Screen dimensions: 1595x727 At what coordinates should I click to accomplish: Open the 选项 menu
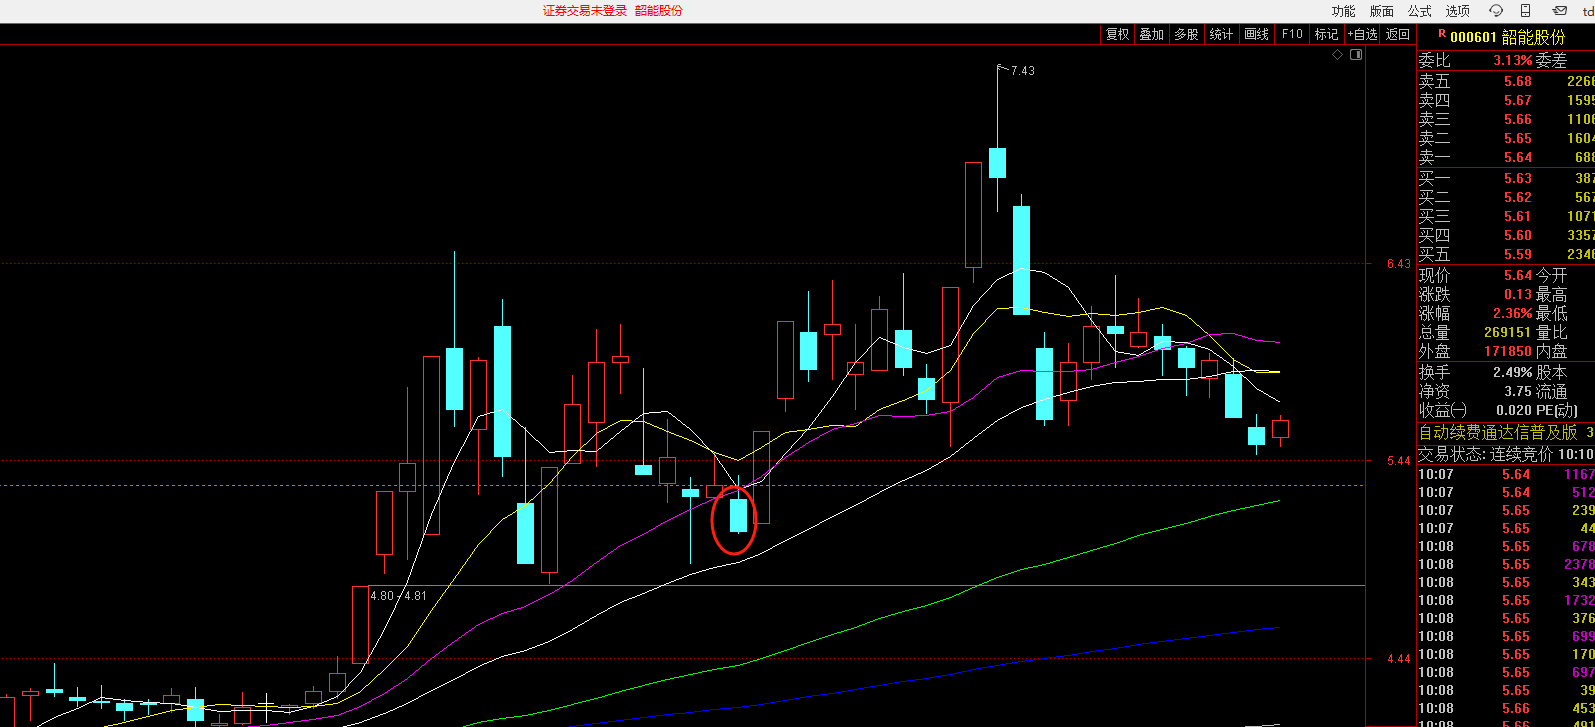(x=1457, y=11)
